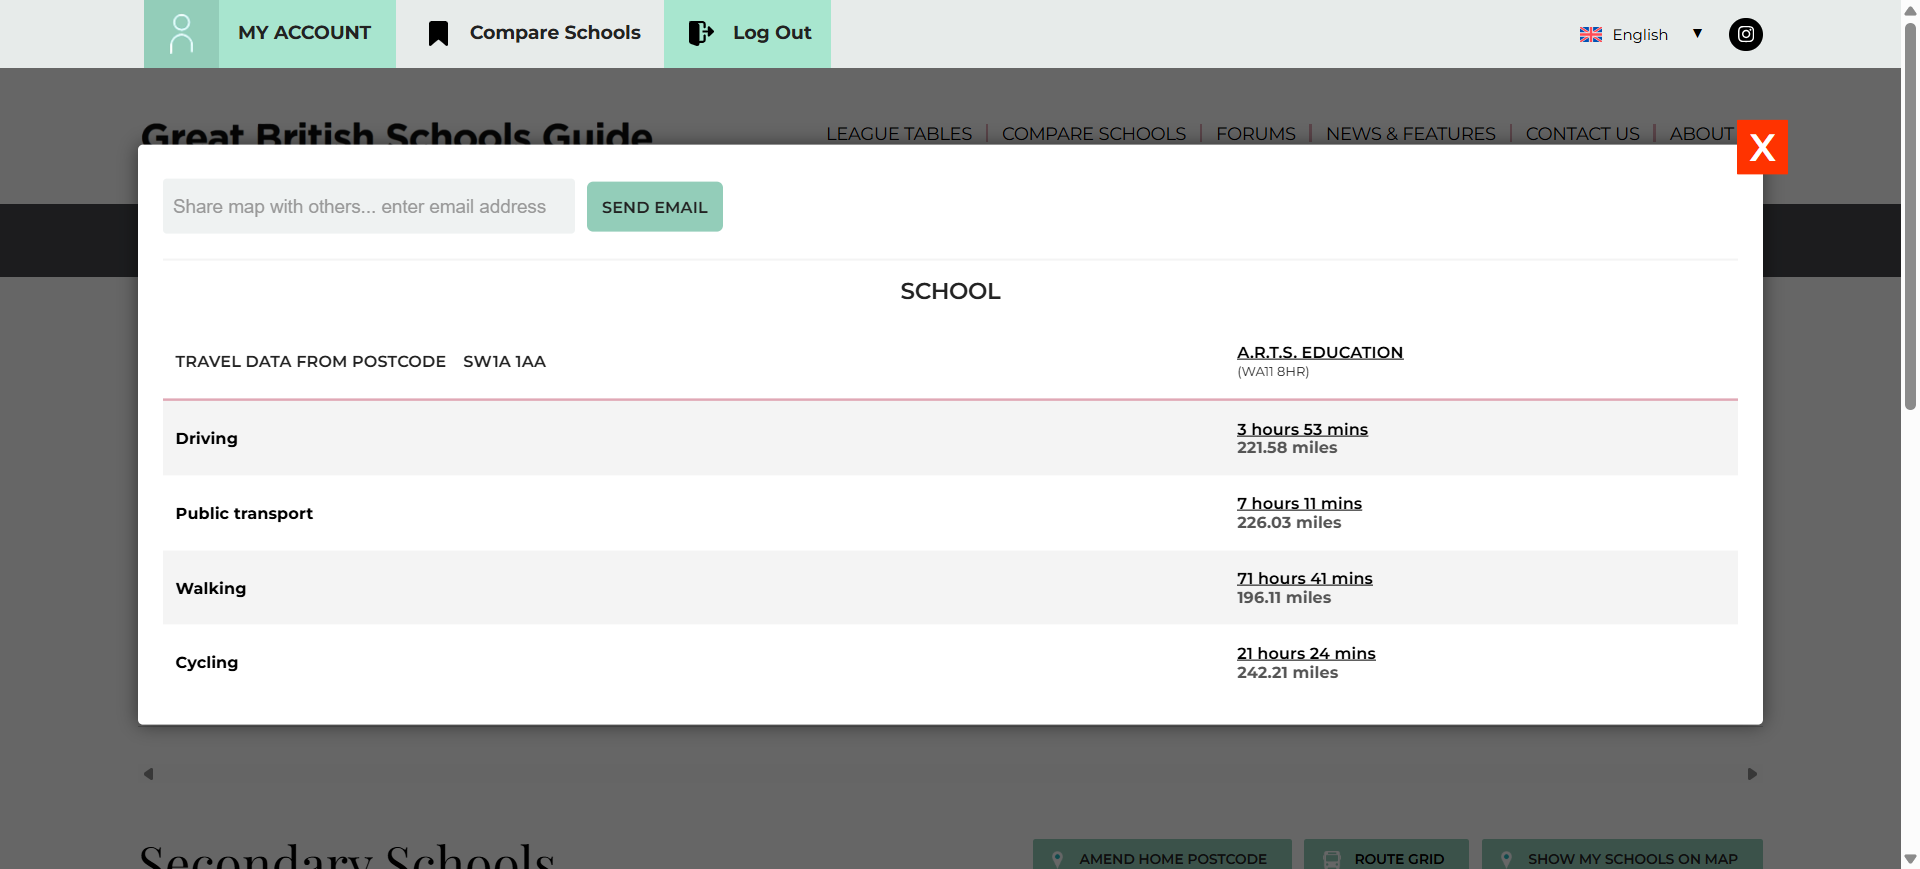This screenshot has width=1920, height=869.
Task: Log Out of the account
Action: [772, 33]
